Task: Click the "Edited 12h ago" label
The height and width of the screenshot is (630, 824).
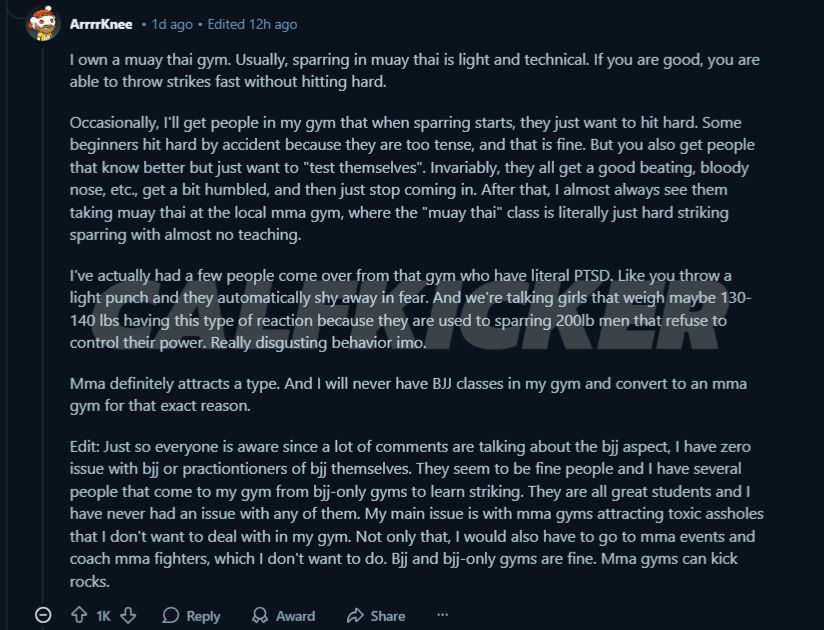Action: (x=253, y=24)
